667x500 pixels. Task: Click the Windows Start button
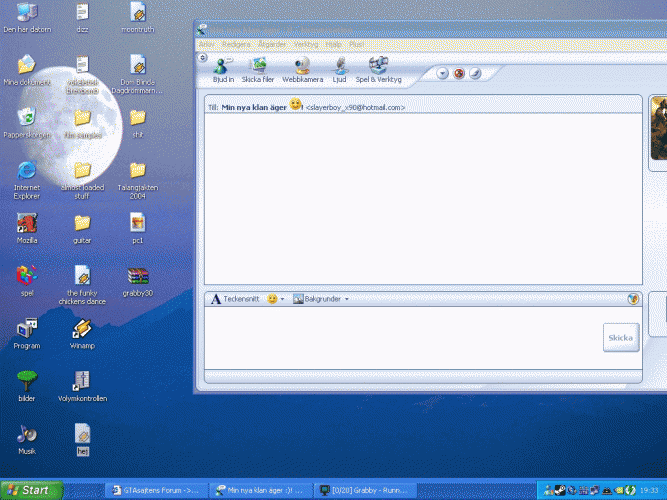pyautogui.click(x=30, y=490)
